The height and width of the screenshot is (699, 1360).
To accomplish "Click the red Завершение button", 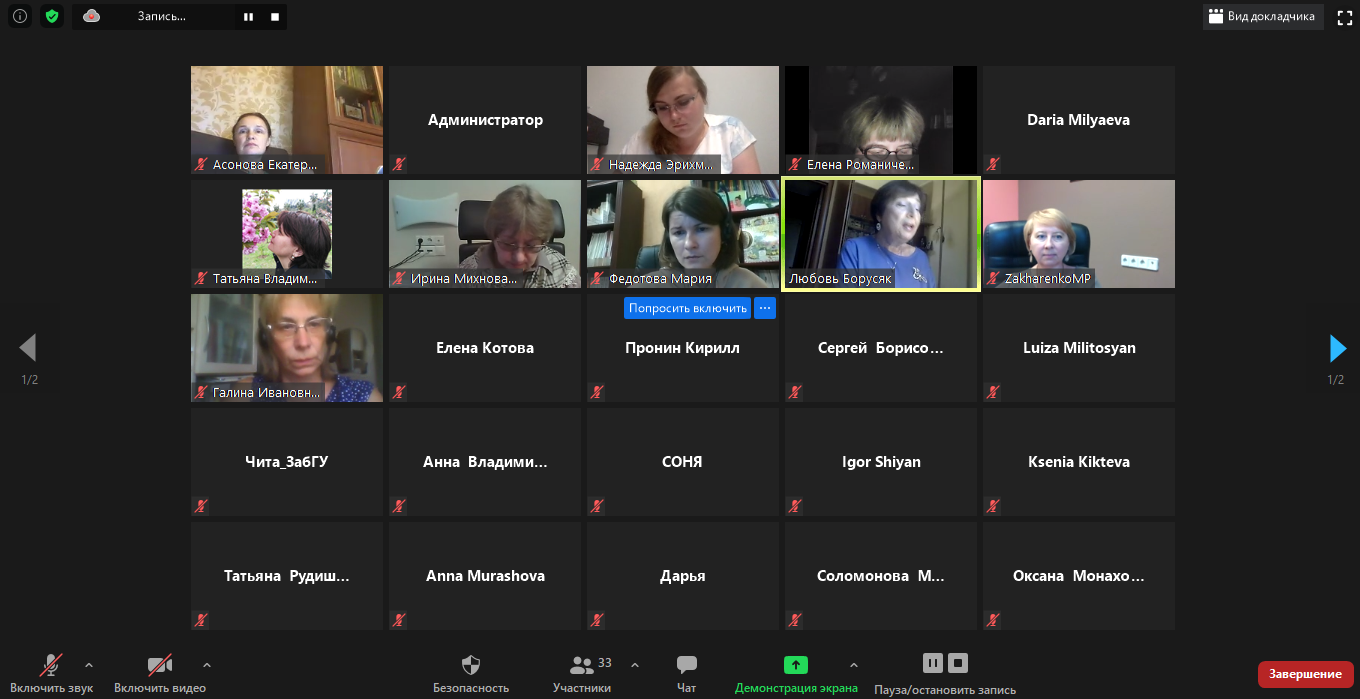I will (1305, 674).
